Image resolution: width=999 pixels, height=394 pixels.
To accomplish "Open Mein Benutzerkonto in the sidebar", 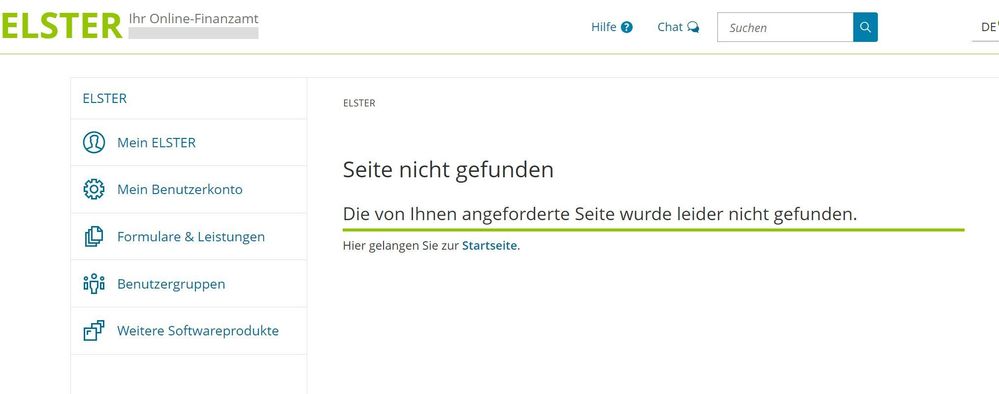I will tap(189, 189).
